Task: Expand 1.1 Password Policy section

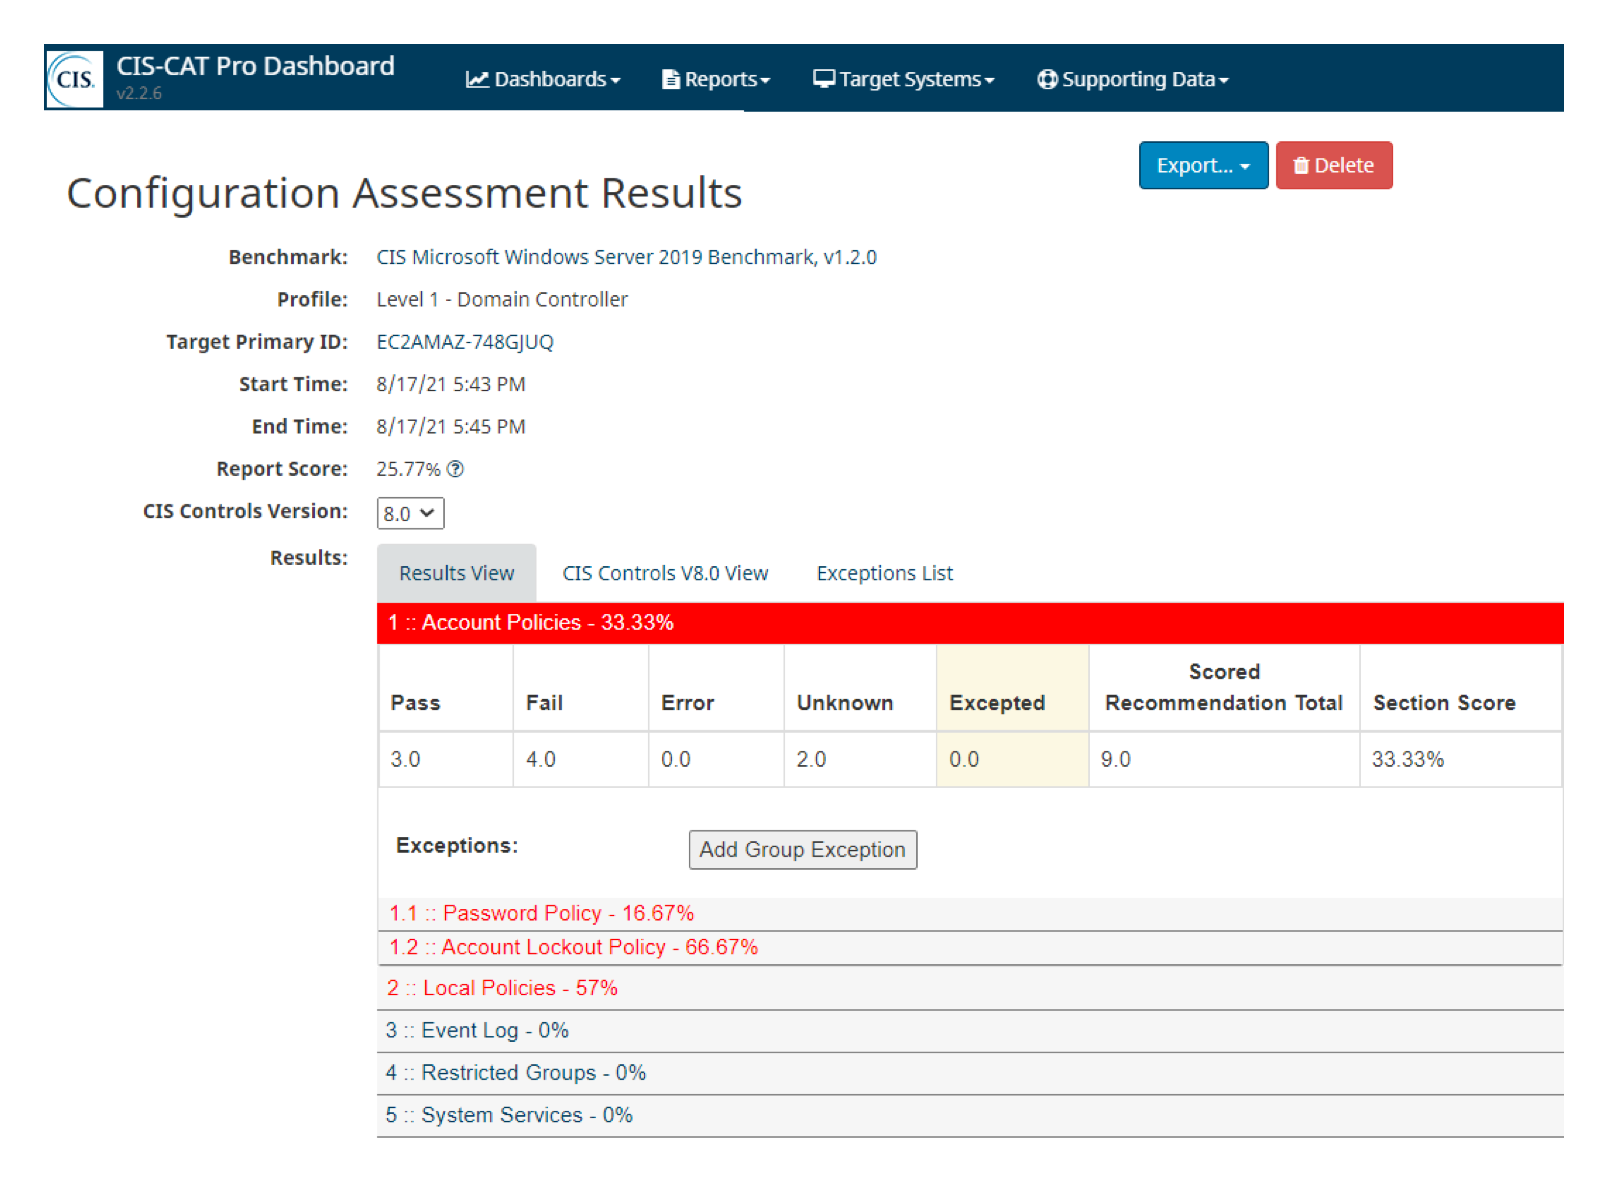Action: click(970, 913)
